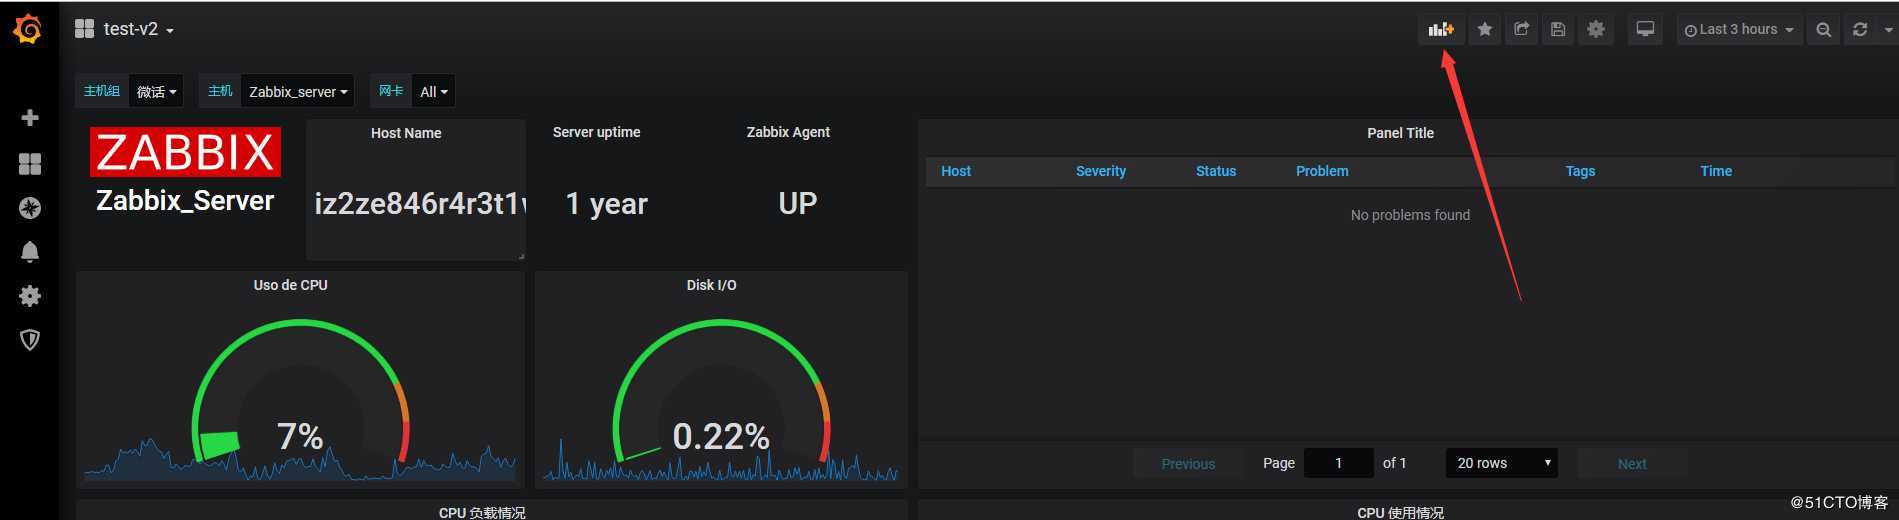Open the Zabbix Agent panel title
Viewport: 1899px width, 520px height.
pyautogui.click(x=788, y=132)
